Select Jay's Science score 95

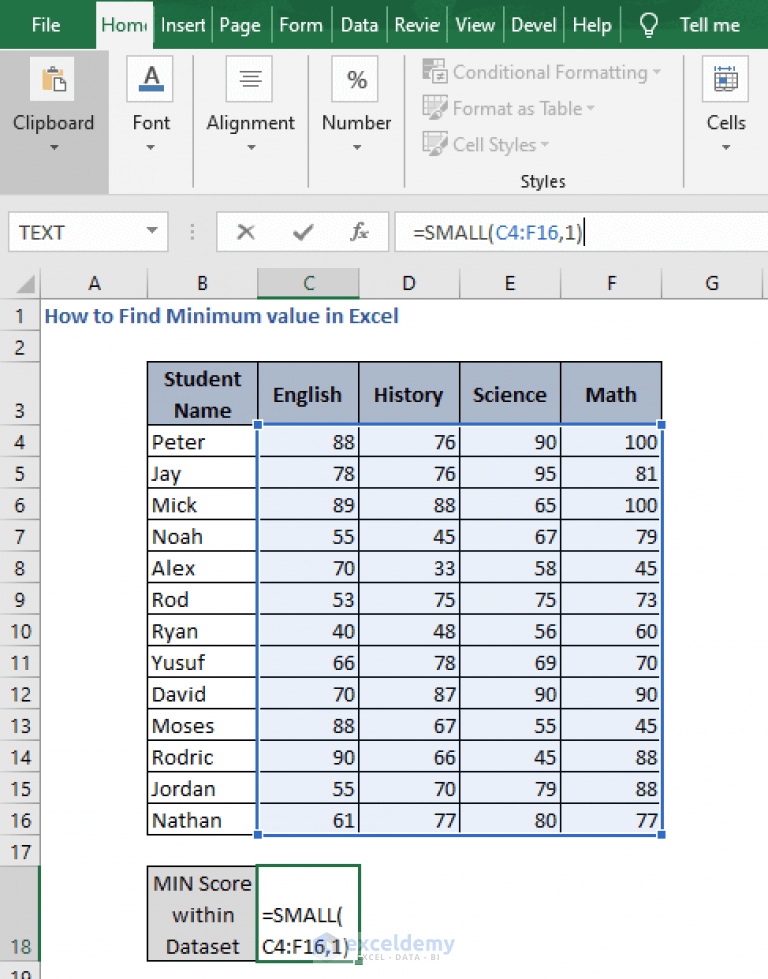pyautogui.click(x=510, y=473)
